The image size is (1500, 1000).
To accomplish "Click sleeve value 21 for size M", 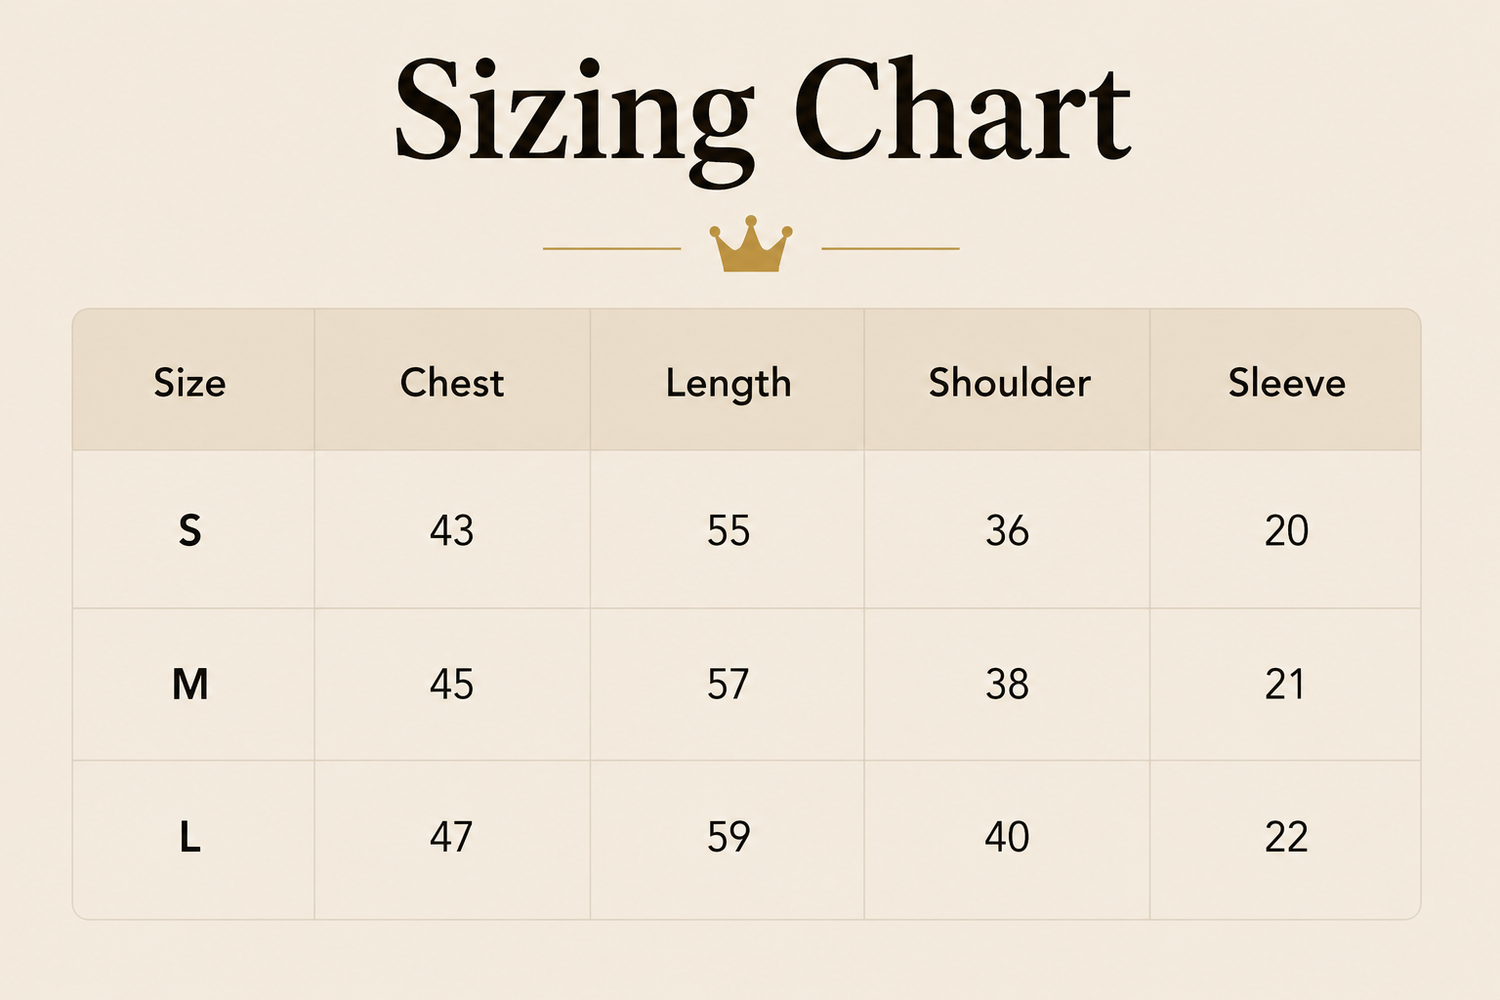I will pos(1285,685).
